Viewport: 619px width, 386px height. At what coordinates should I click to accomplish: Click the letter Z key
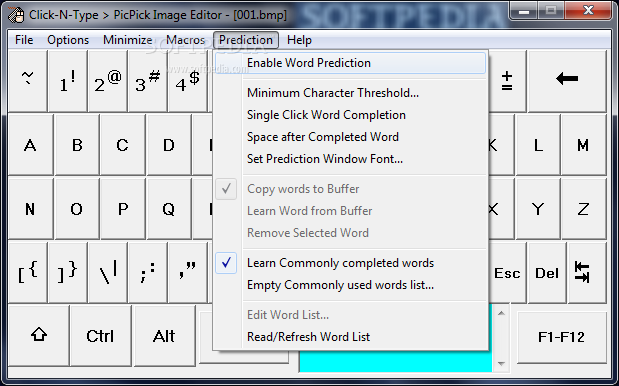tap(583, 208)
